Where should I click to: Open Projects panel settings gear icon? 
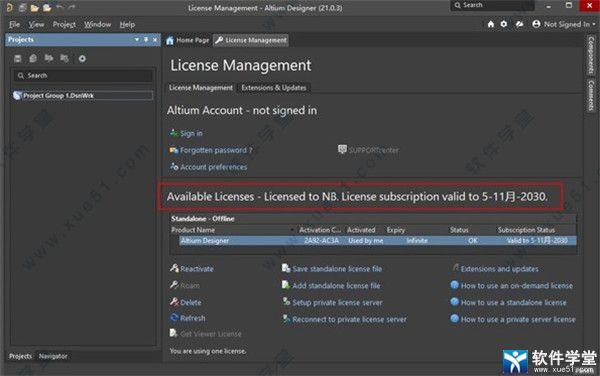coord(82,59)
